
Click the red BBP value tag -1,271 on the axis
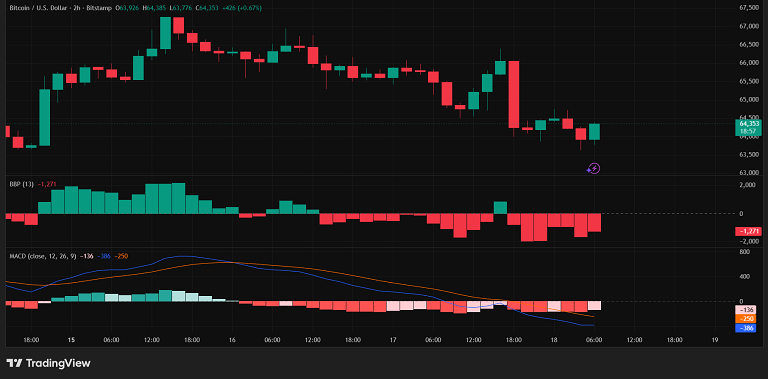(748, 231)
